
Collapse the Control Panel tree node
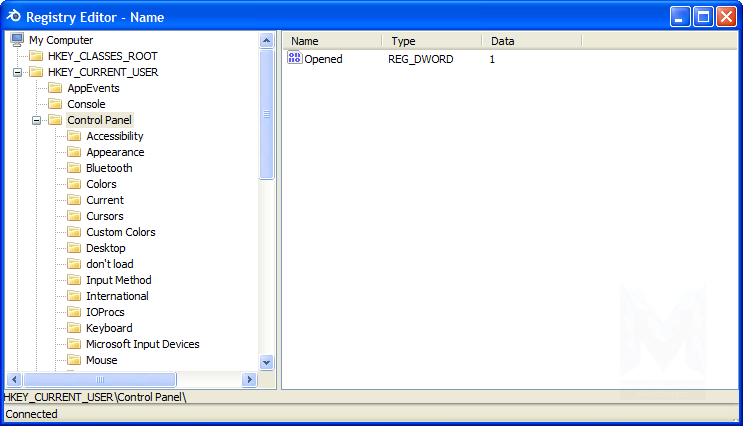36,120
